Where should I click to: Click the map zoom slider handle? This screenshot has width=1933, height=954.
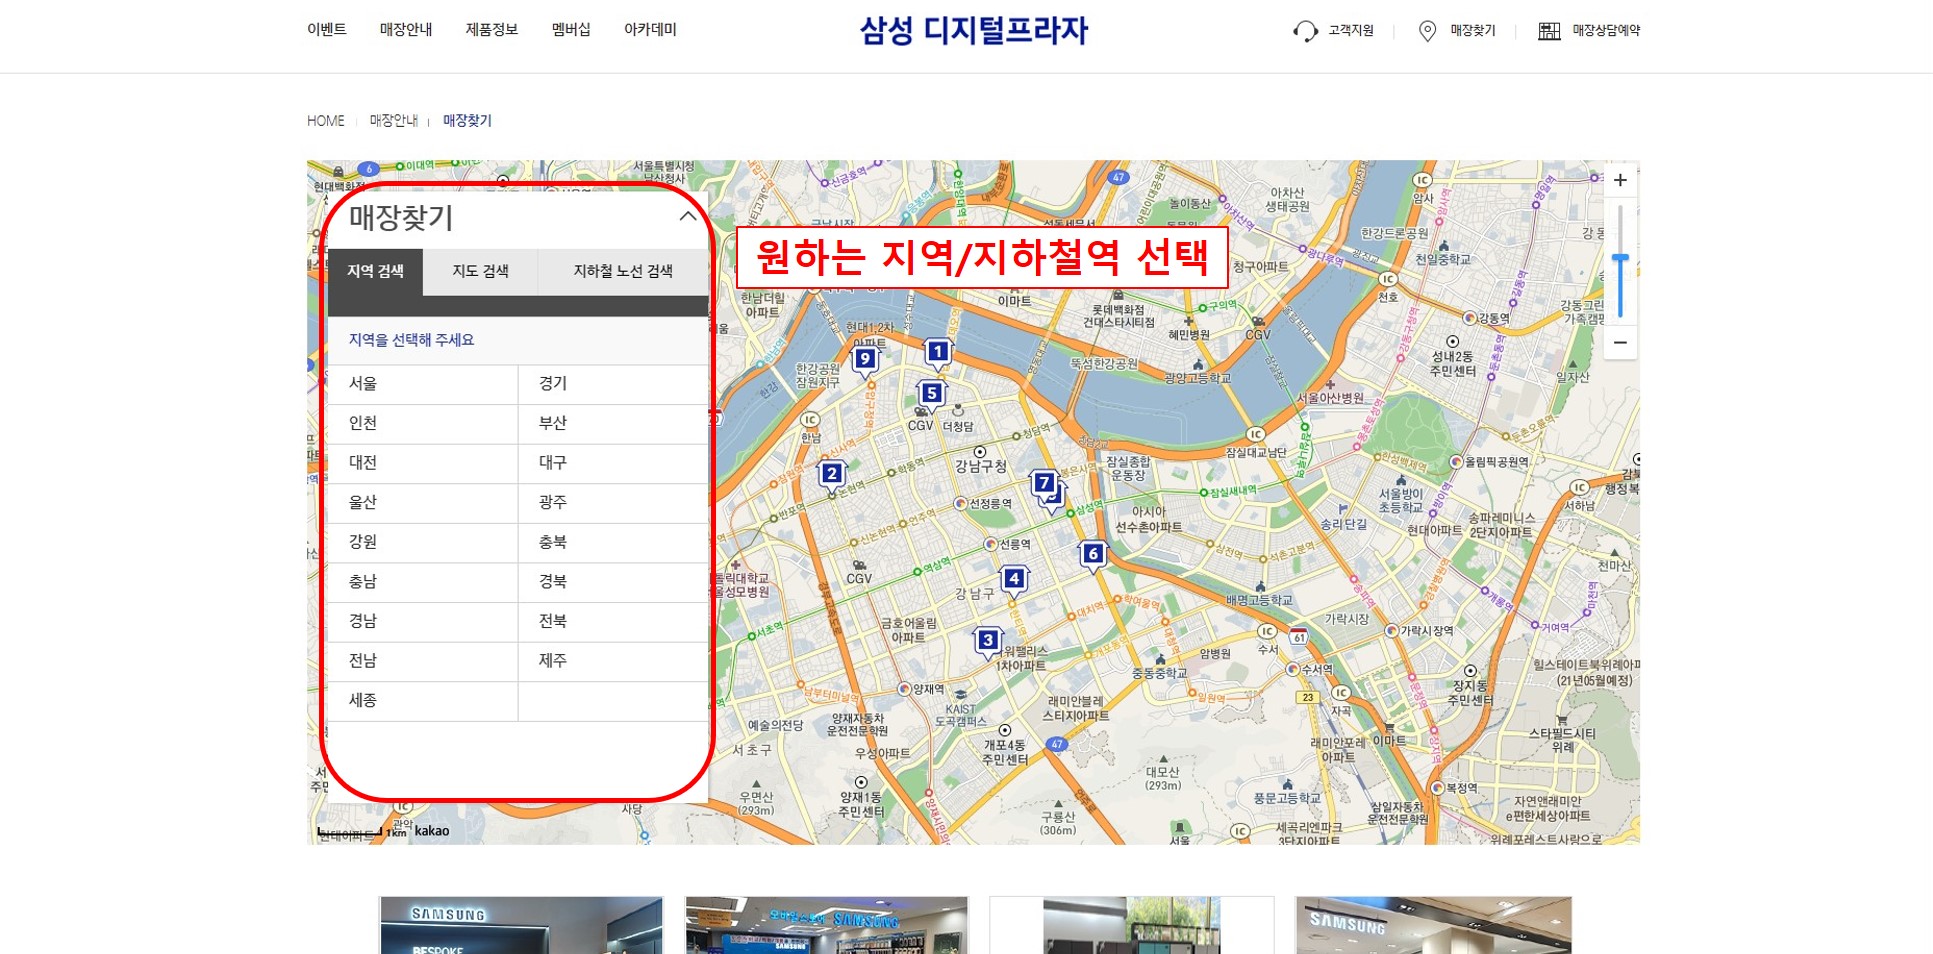(1620, 259)
